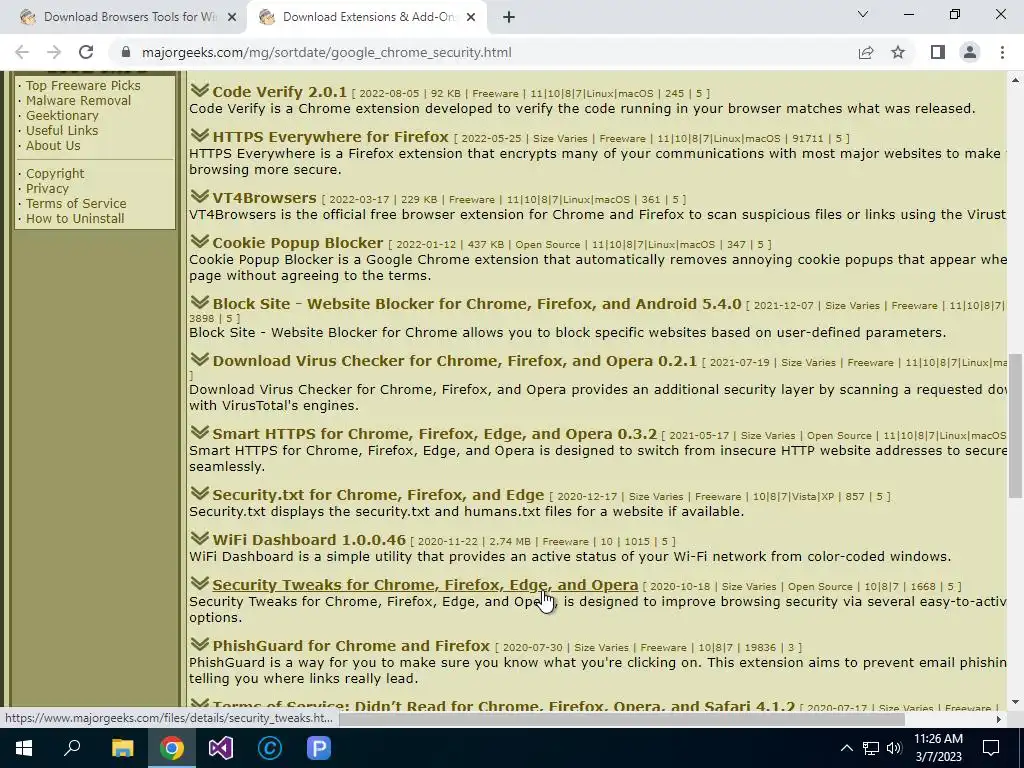Screen dimensions: 1024x768
Task: Open Visual Studio from the taskbar
Action: (x=221, y=748)
